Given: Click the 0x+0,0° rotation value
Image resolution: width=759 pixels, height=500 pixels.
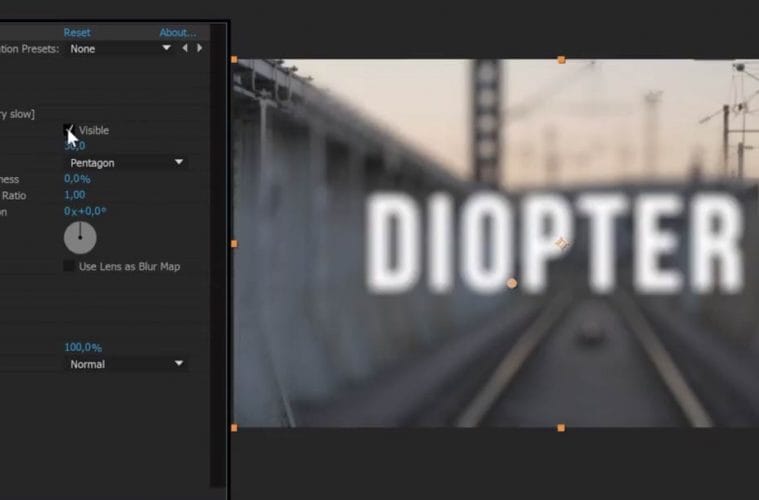Looking at the screenshot, I should 85,211.
